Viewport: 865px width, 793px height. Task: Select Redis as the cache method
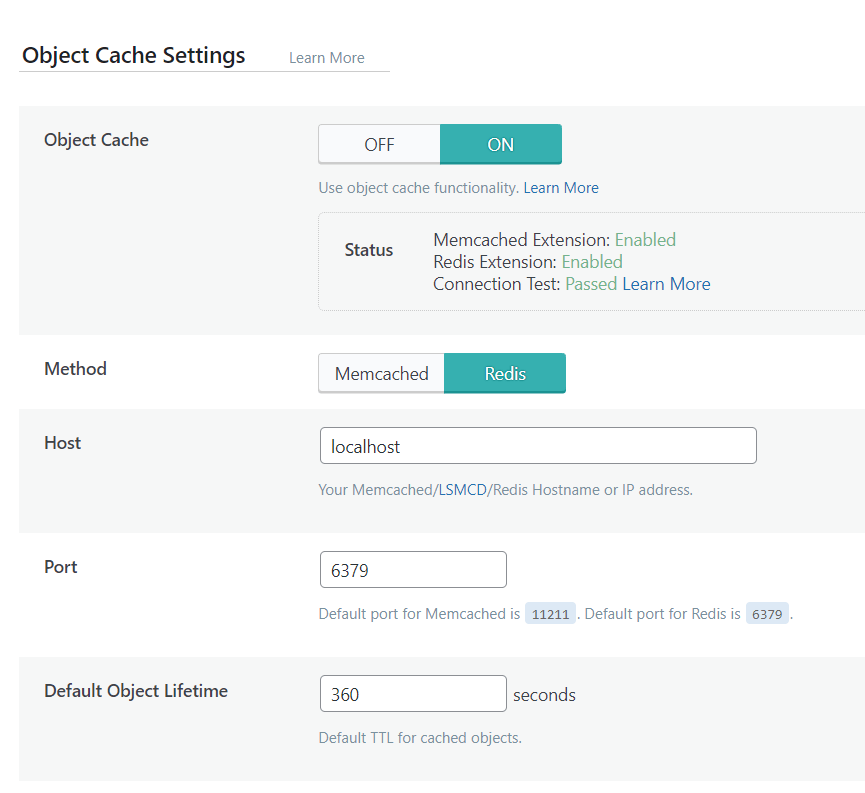pyautogui.click(x=504, y=373)
